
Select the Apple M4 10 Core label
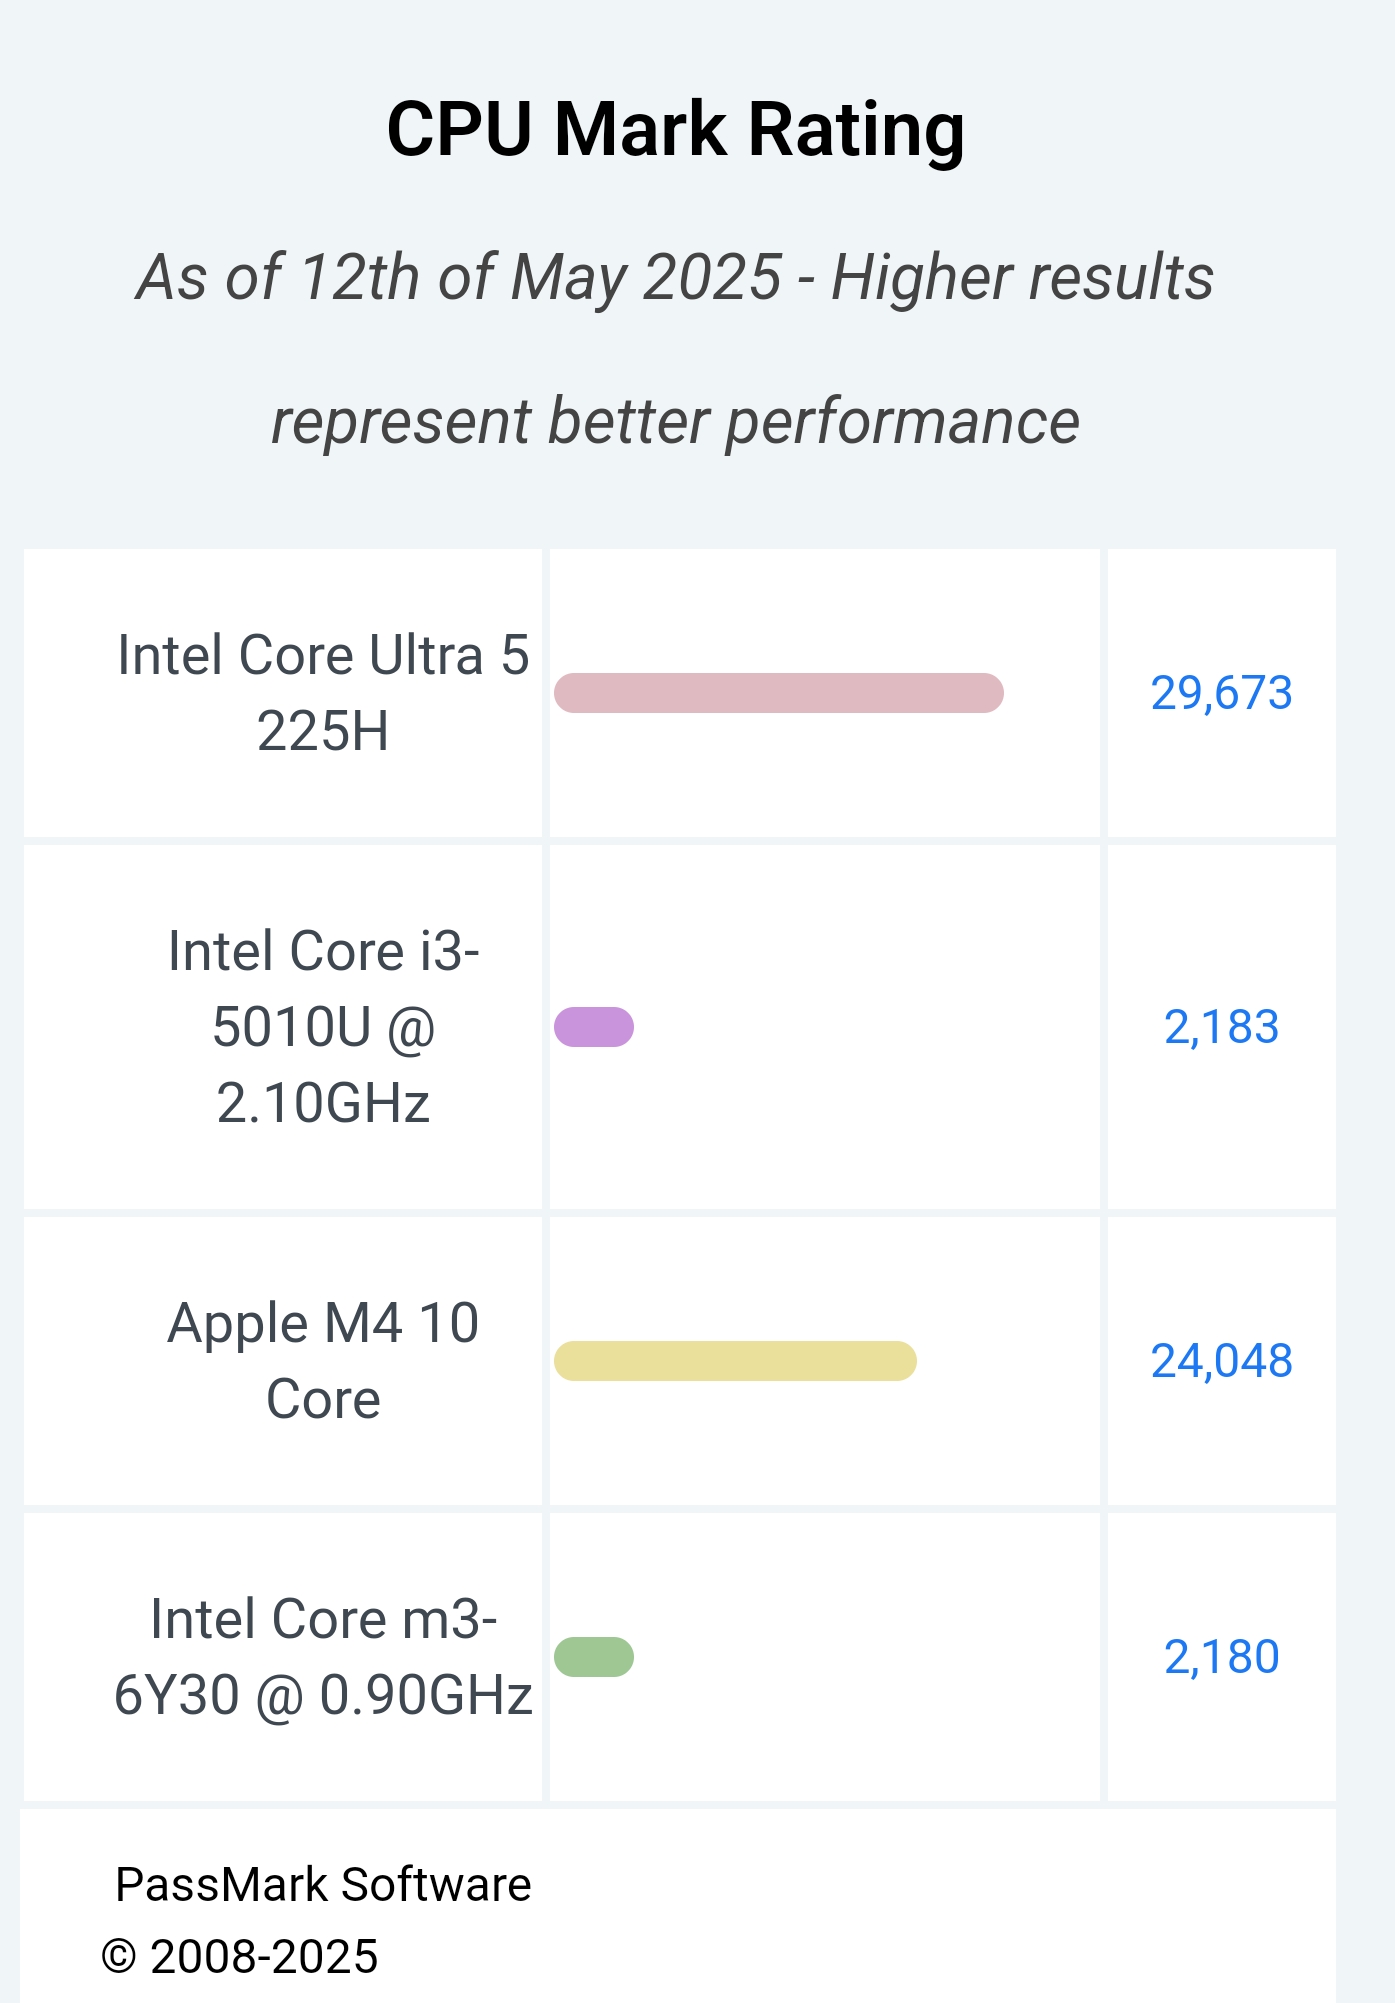[323, 1361]
